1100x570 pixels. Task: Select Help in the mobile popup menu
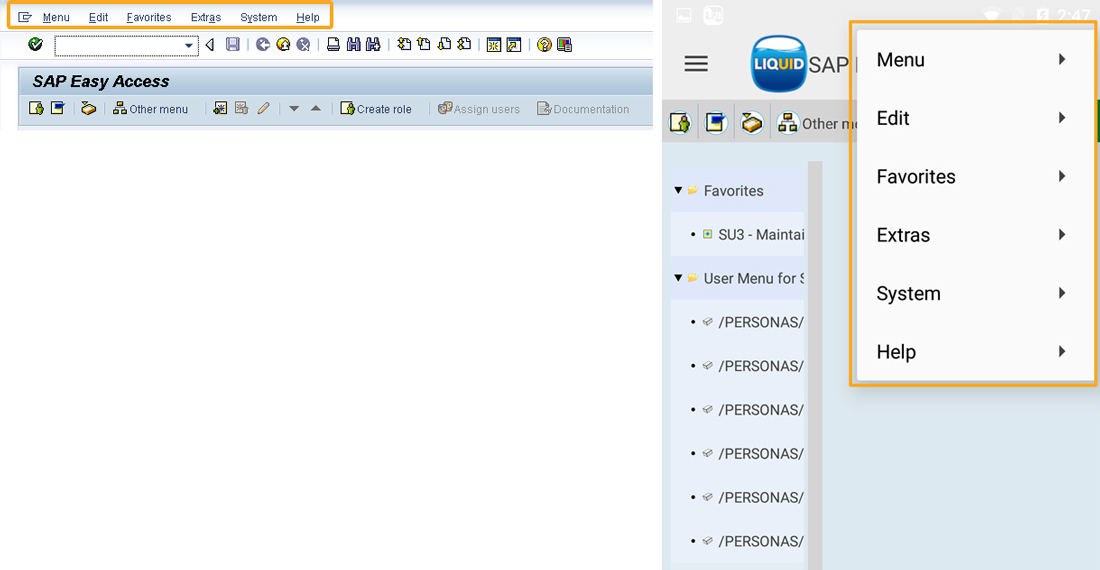pyautogui.click(x=973, y=352)
